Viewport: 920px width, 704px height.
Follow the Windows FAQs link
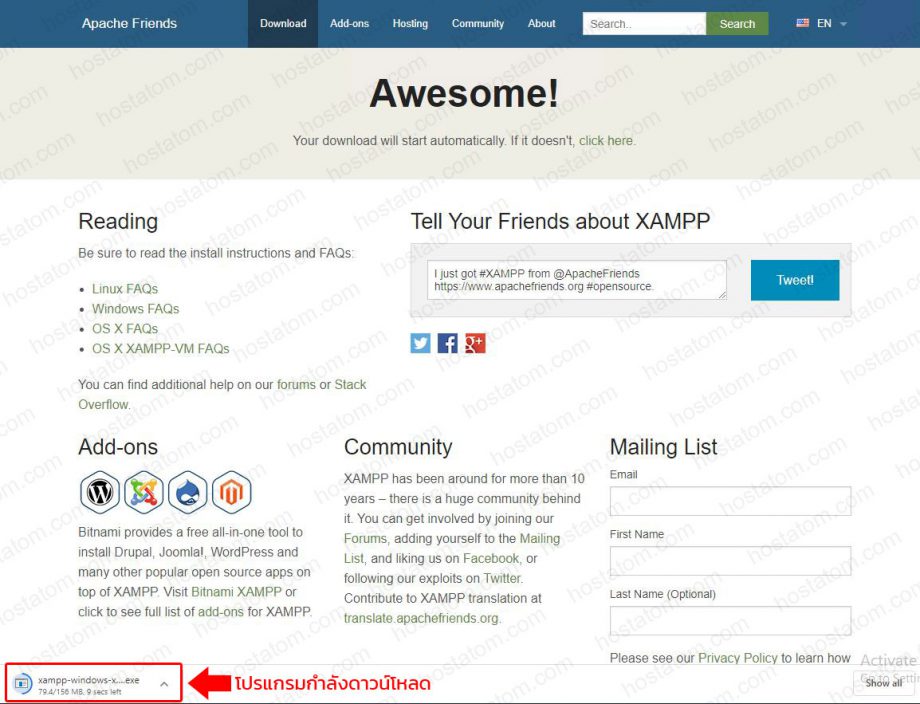click(x=135, y=308)
